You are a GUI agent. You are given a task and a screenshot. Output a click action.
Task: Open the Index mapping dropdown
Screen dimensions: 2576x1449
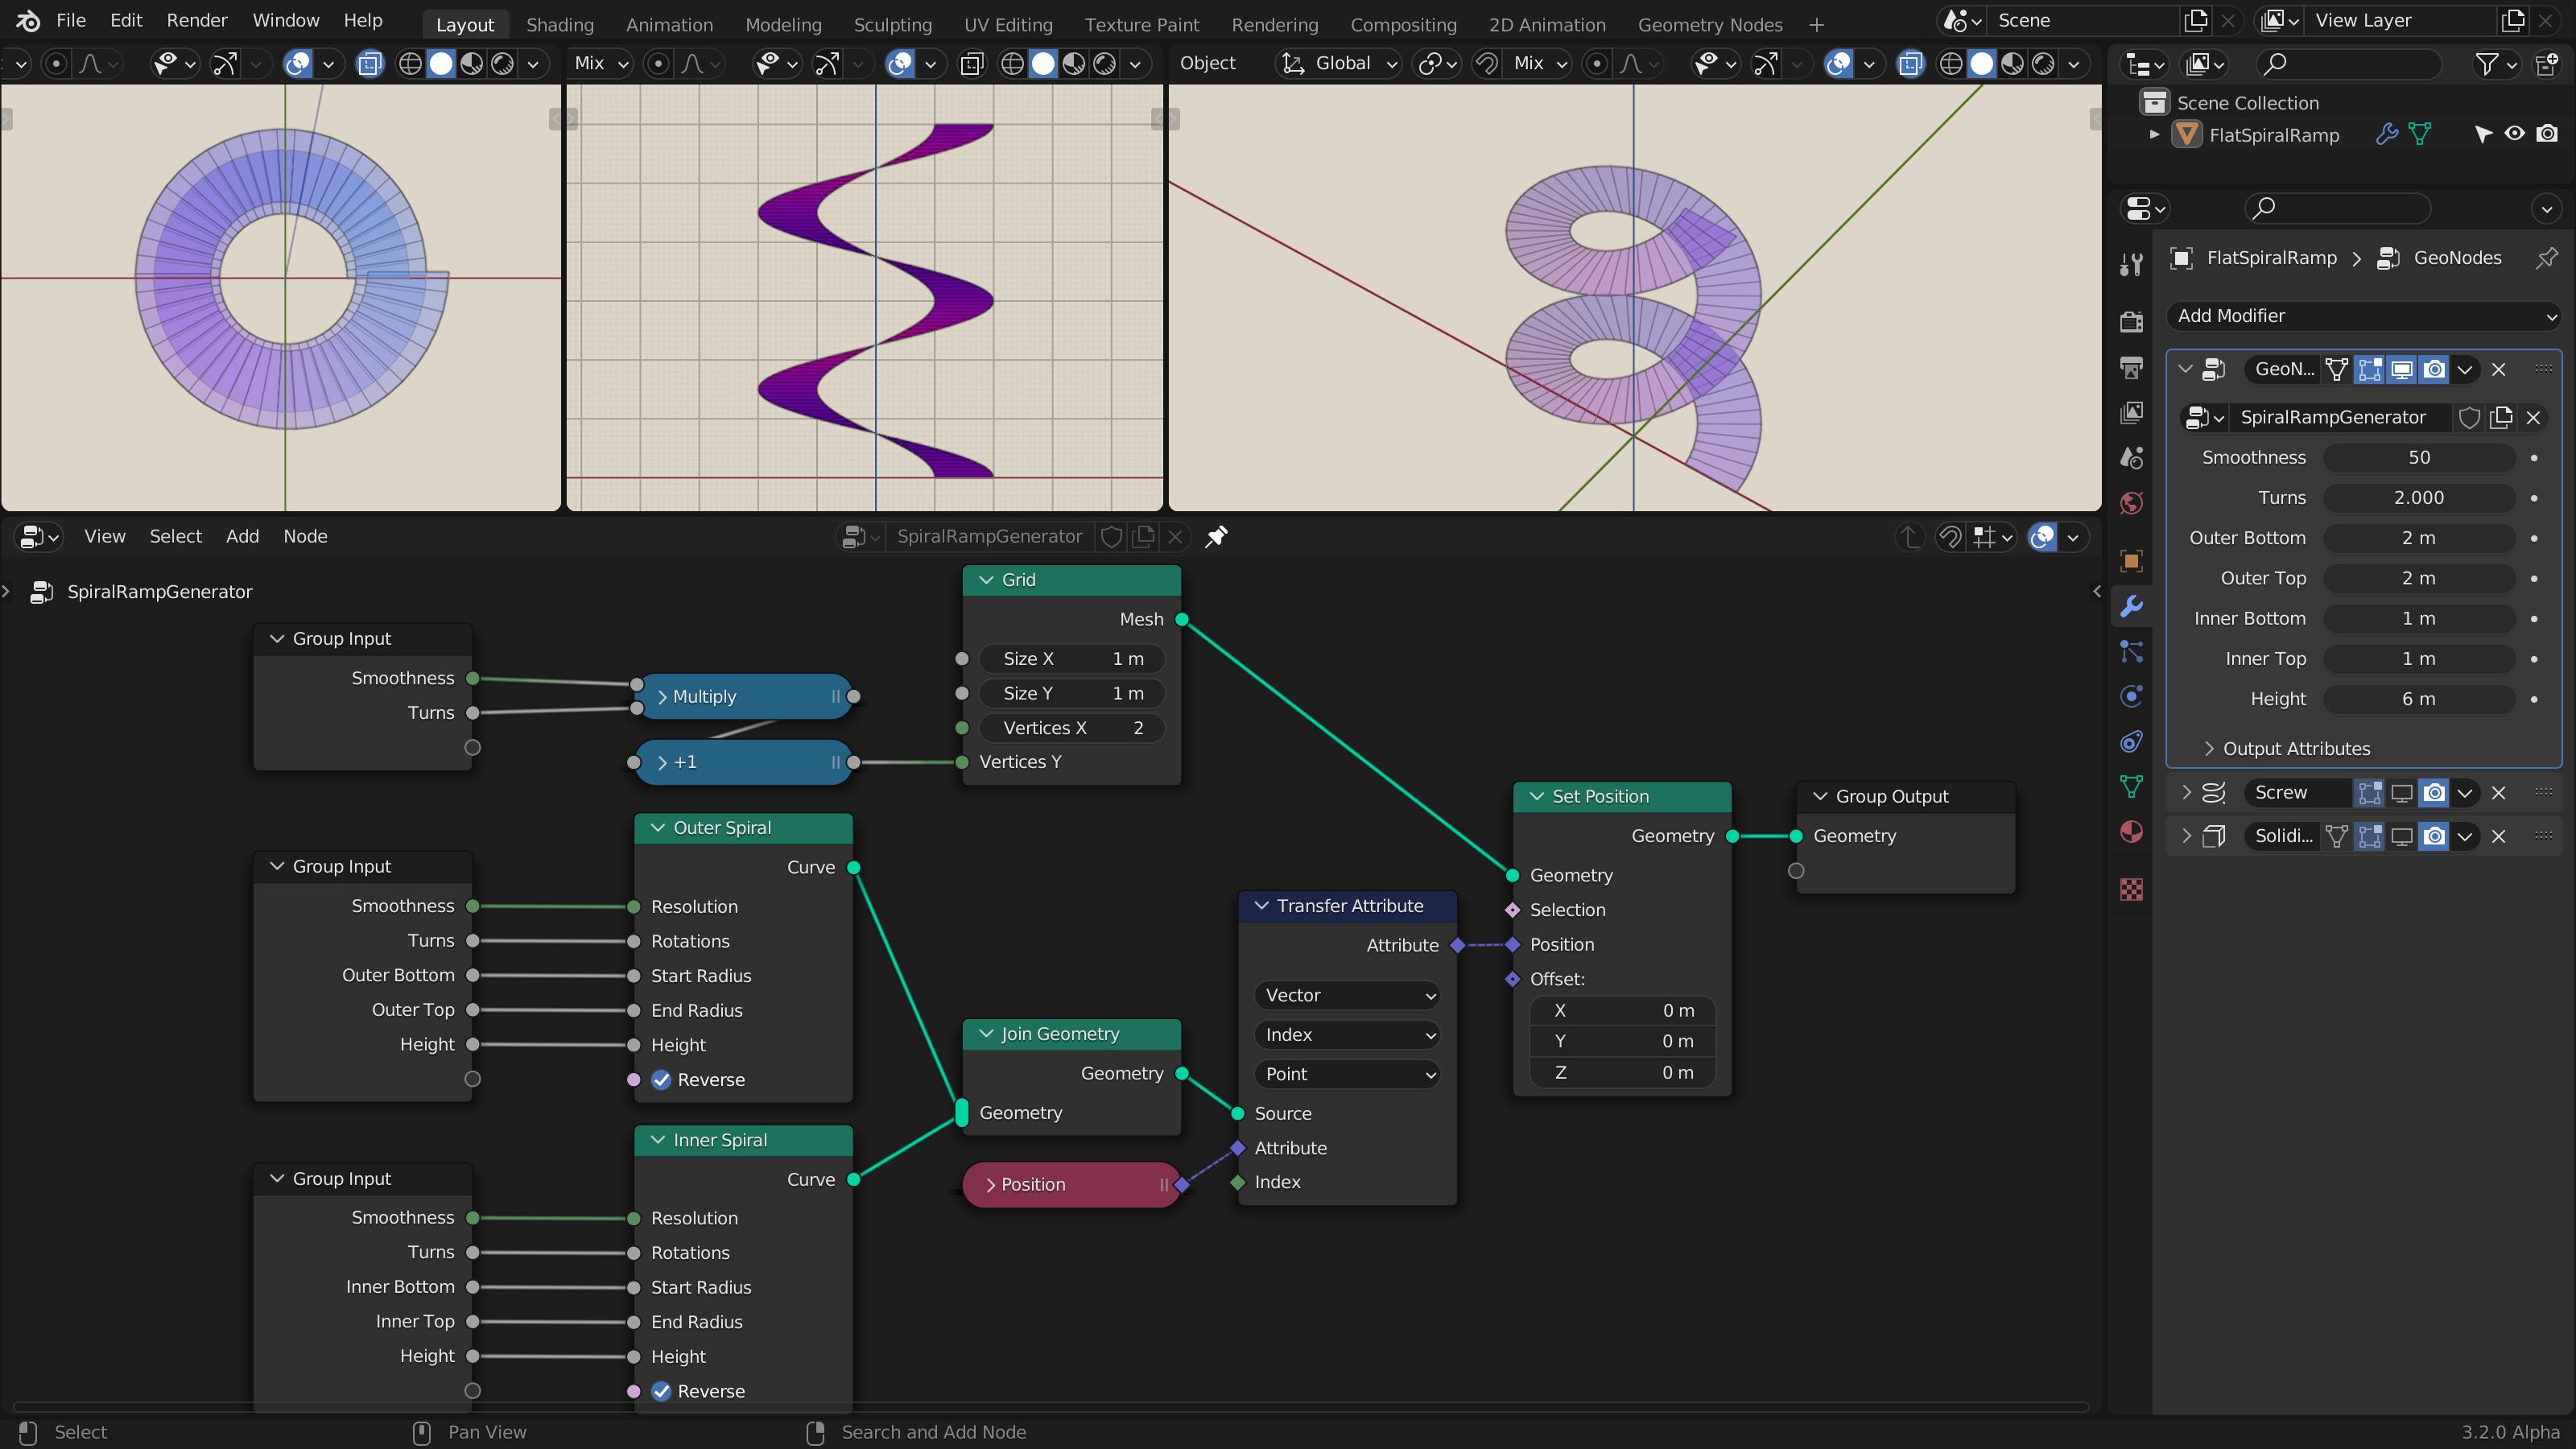(x=1346, y=1035)
